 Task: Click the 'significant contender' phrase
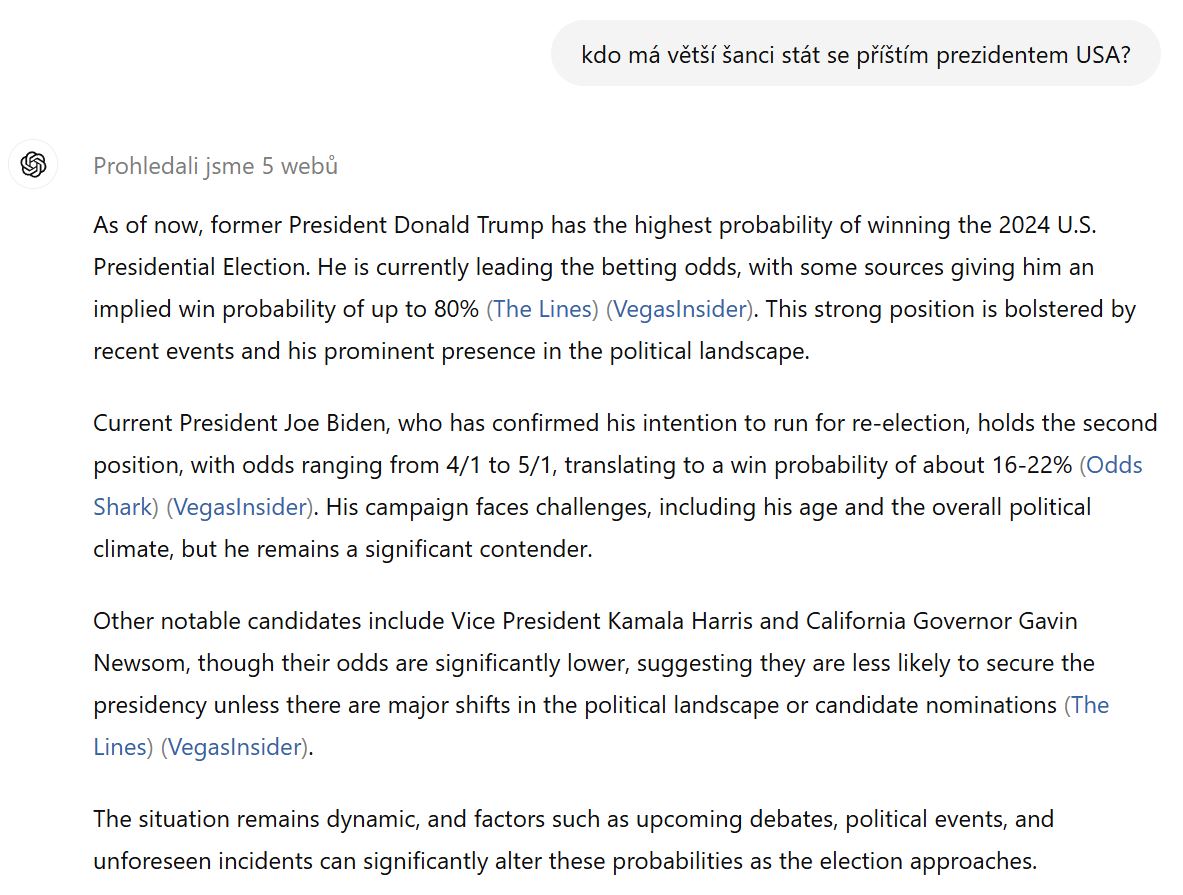[478, 549]
